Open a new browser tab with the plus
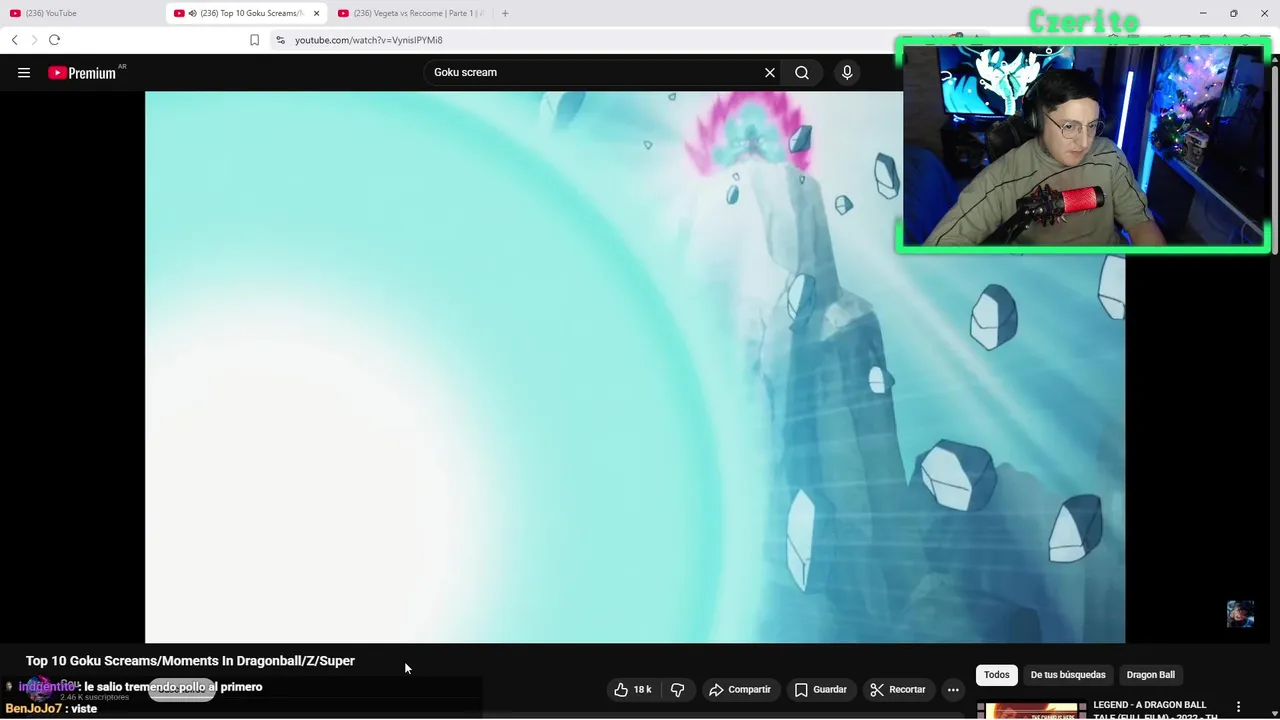The height and width of the screenshot is (720, 1280). point(505,13)
